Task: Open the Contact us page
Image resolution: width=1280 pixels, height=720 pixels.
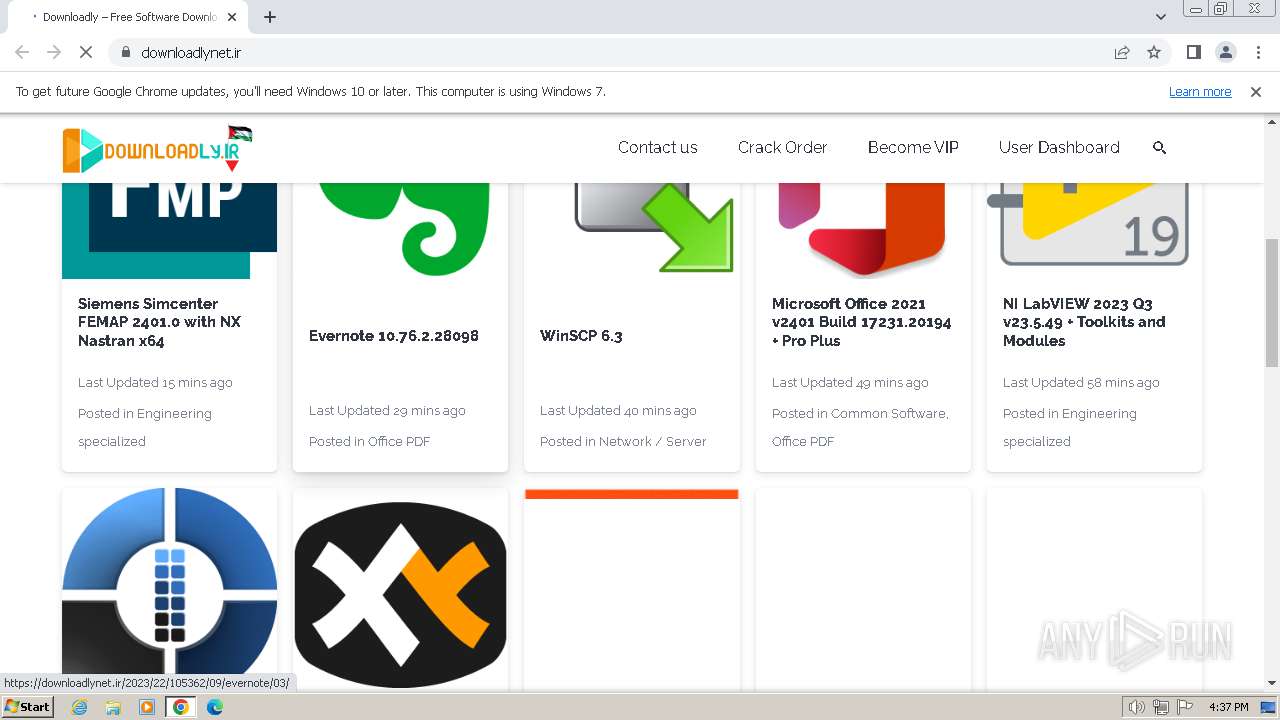Action: pos(658,147)
